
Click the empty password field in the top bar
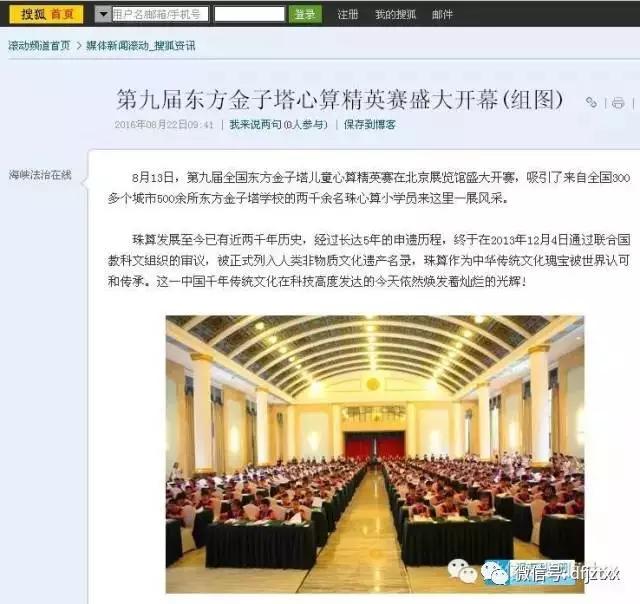tap(249, 14)
